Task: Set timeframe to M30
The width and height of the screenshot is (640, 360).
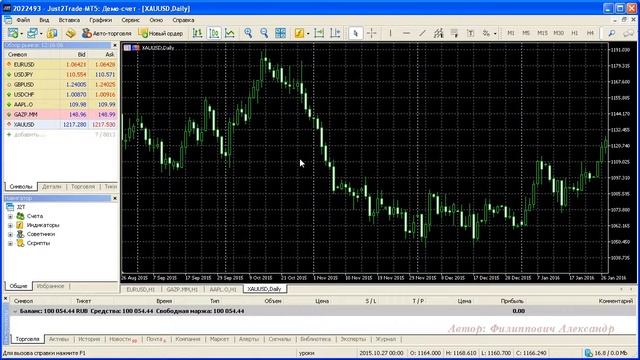Action: [558, 33]
